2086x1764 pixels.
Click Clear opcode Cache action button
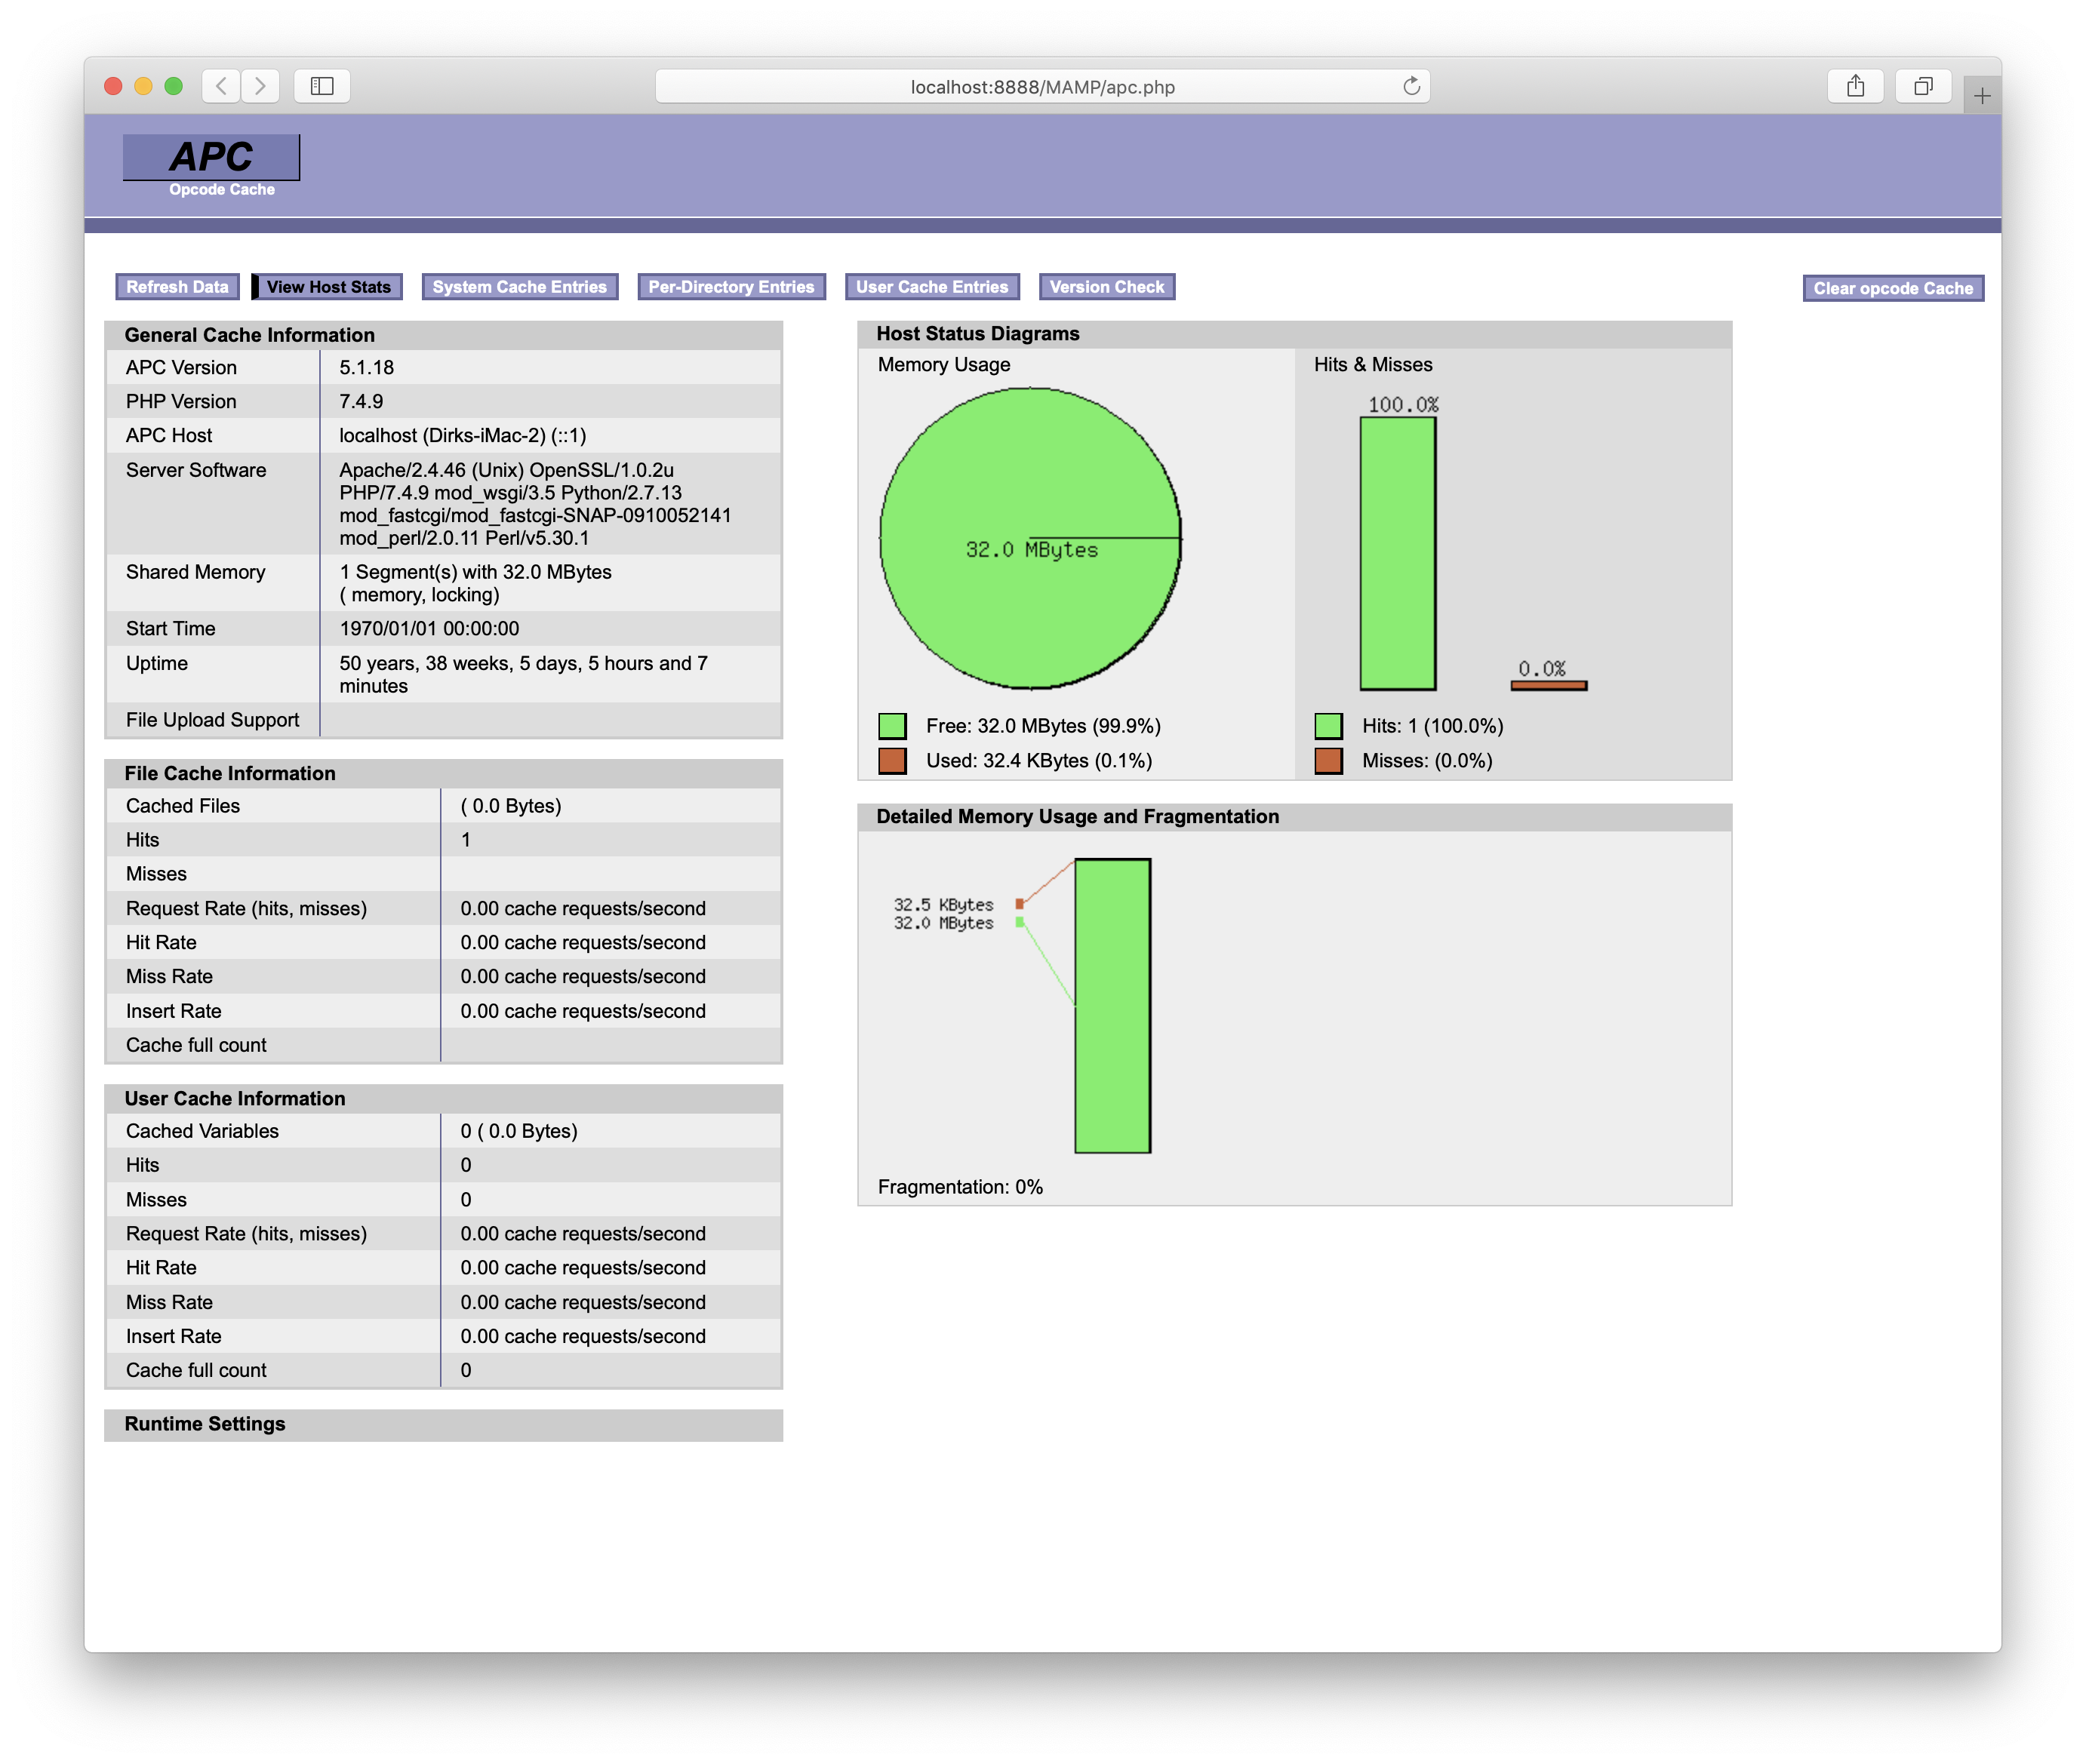pyautogui.click(x=1890, y=287)
